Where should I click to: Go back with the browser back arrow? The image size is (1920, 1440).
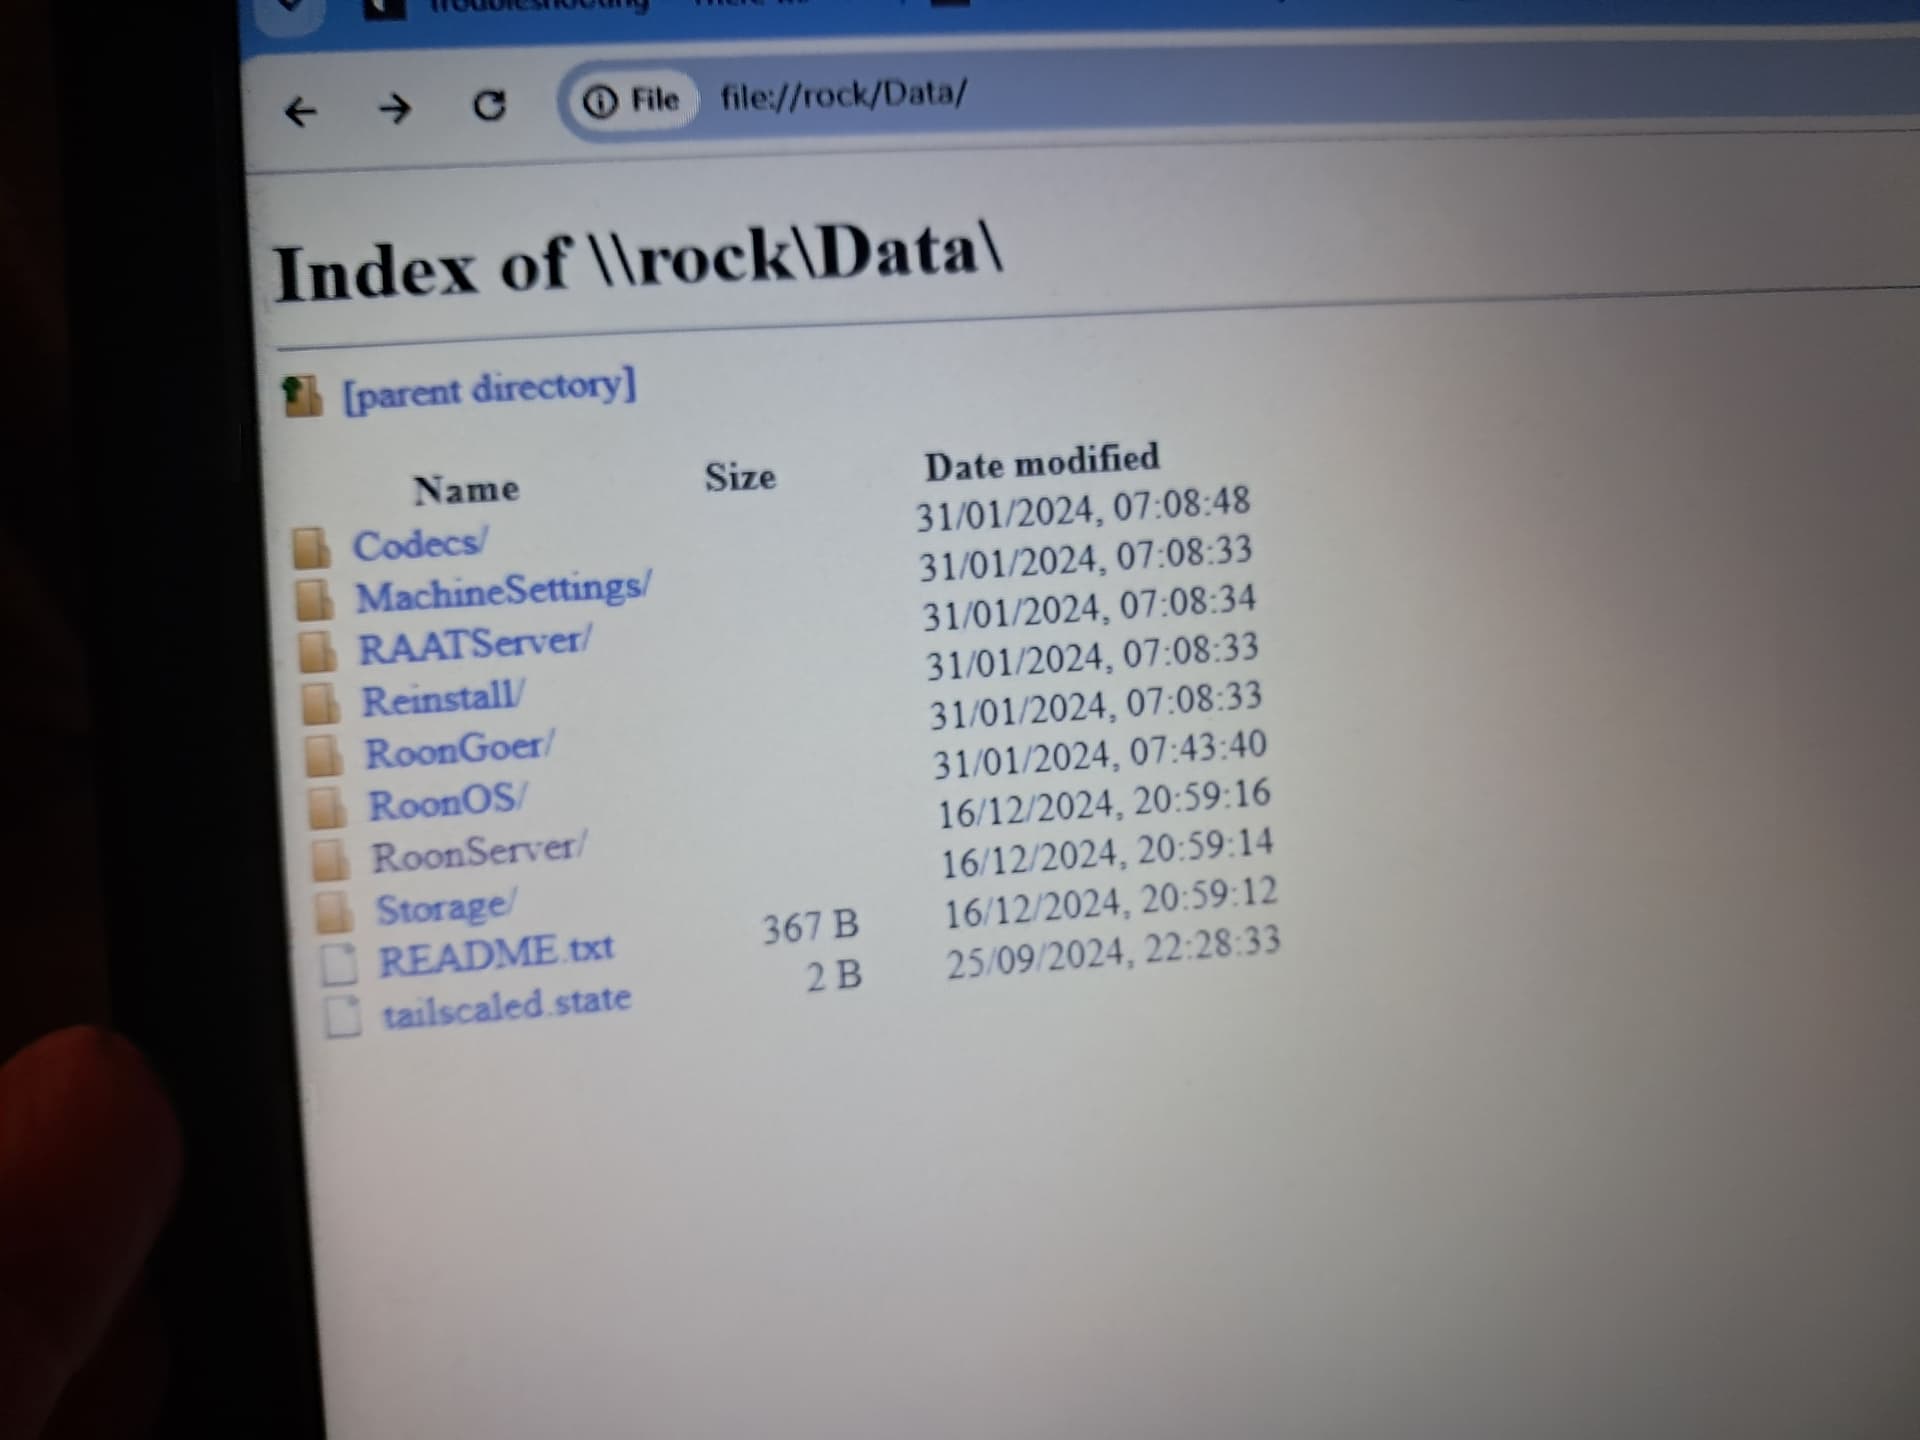tap(300, 111)
